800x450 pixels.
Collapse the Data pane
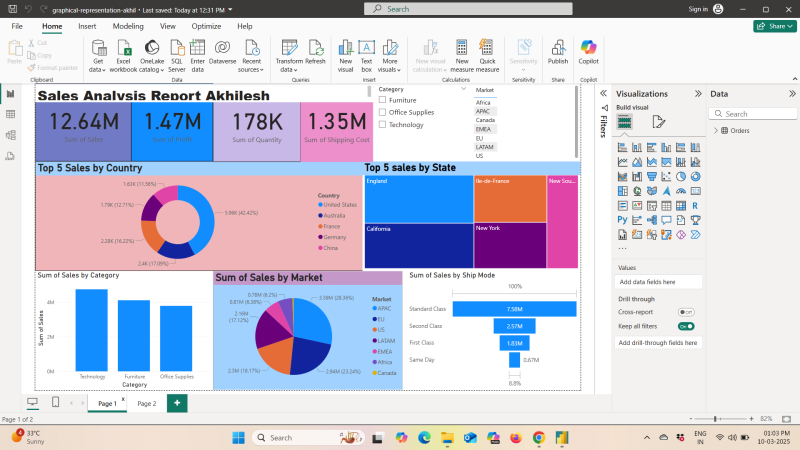(792, 94)
